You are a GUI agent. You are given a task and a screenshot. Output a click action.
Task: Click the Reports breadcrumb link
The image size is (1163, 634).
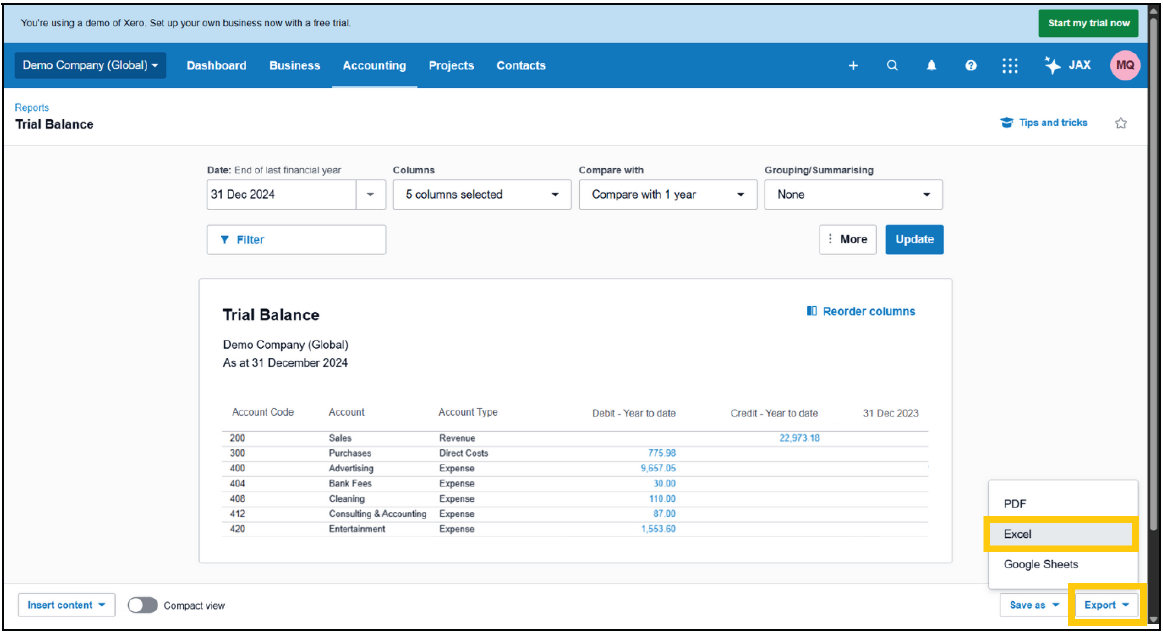tap(32, 108)
